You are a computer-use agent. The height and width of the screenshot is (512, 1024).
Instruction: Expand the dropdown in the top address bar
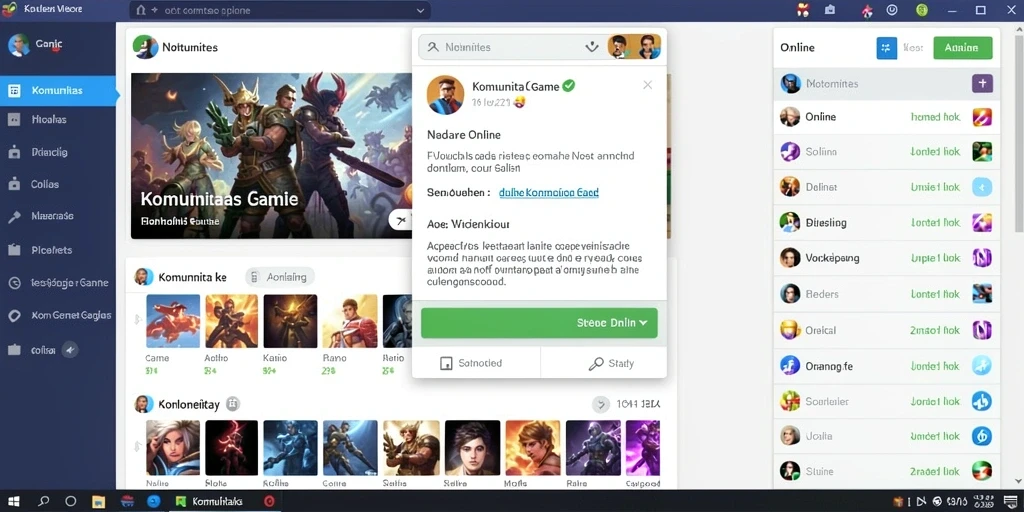coord(421,10)
